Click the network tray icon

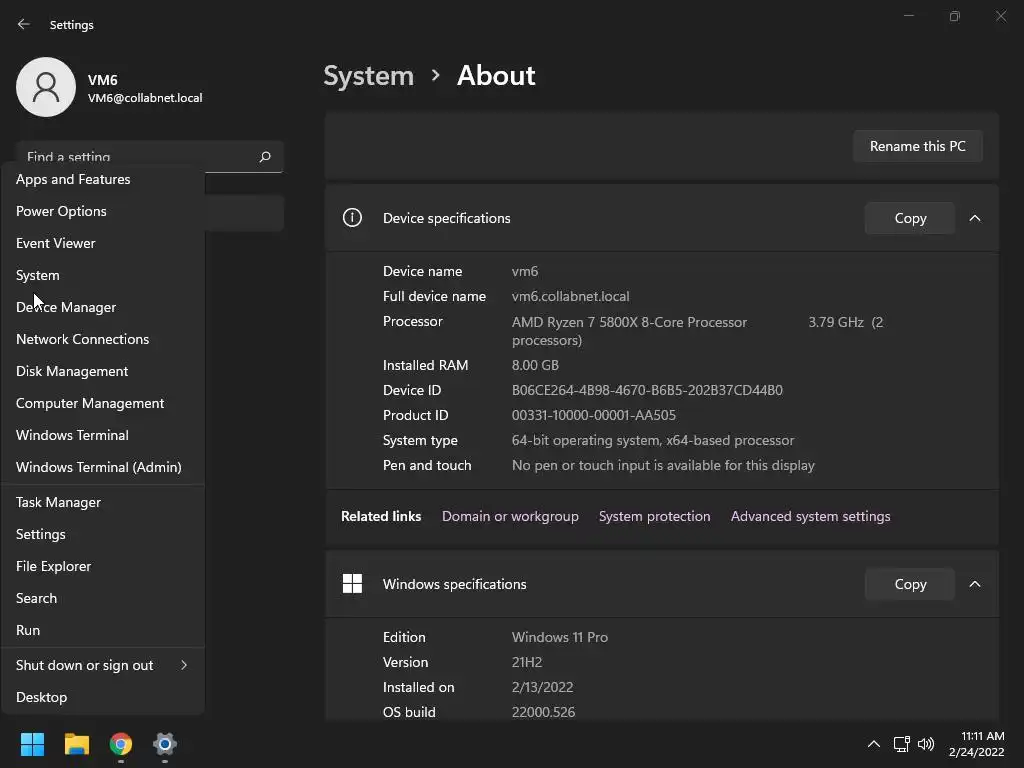901,744
